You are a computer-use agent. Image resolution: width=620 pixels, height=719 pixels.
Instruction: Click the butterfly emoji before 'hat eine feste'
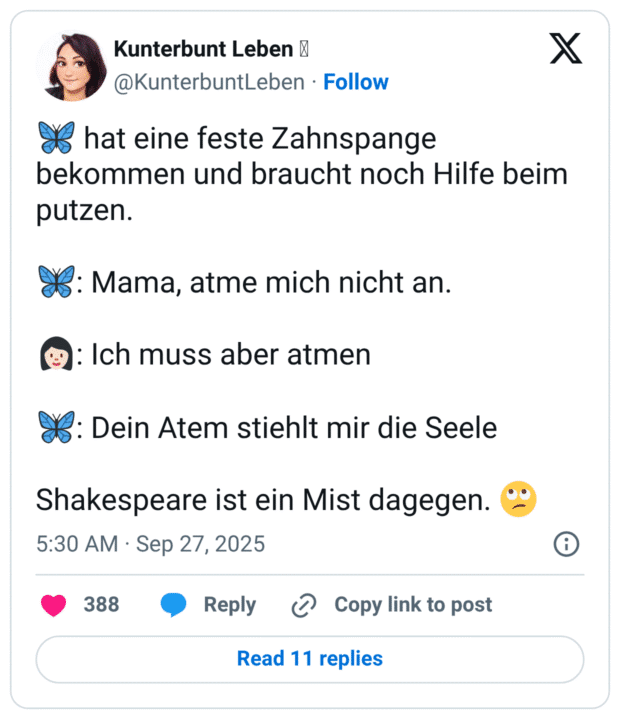pyautogui.click(x=55, y=138)
